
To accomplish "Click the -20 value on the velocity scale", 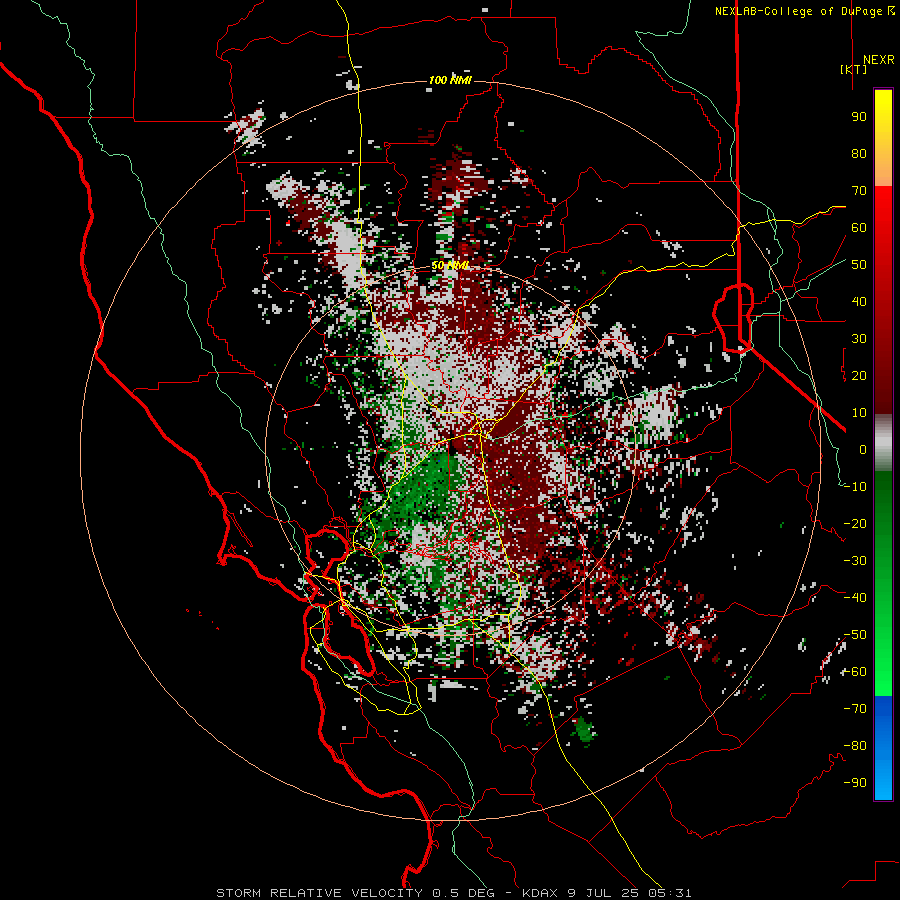I will click(855, 523).
